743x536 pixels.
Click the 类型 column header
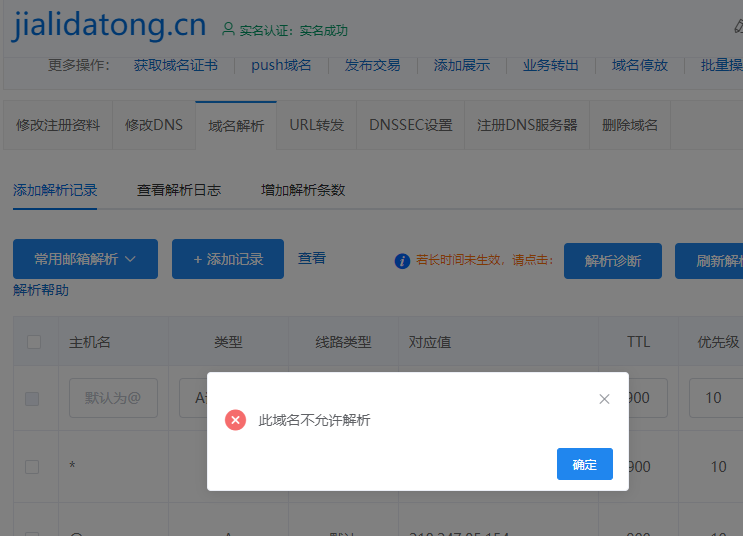tap(228, 342)
